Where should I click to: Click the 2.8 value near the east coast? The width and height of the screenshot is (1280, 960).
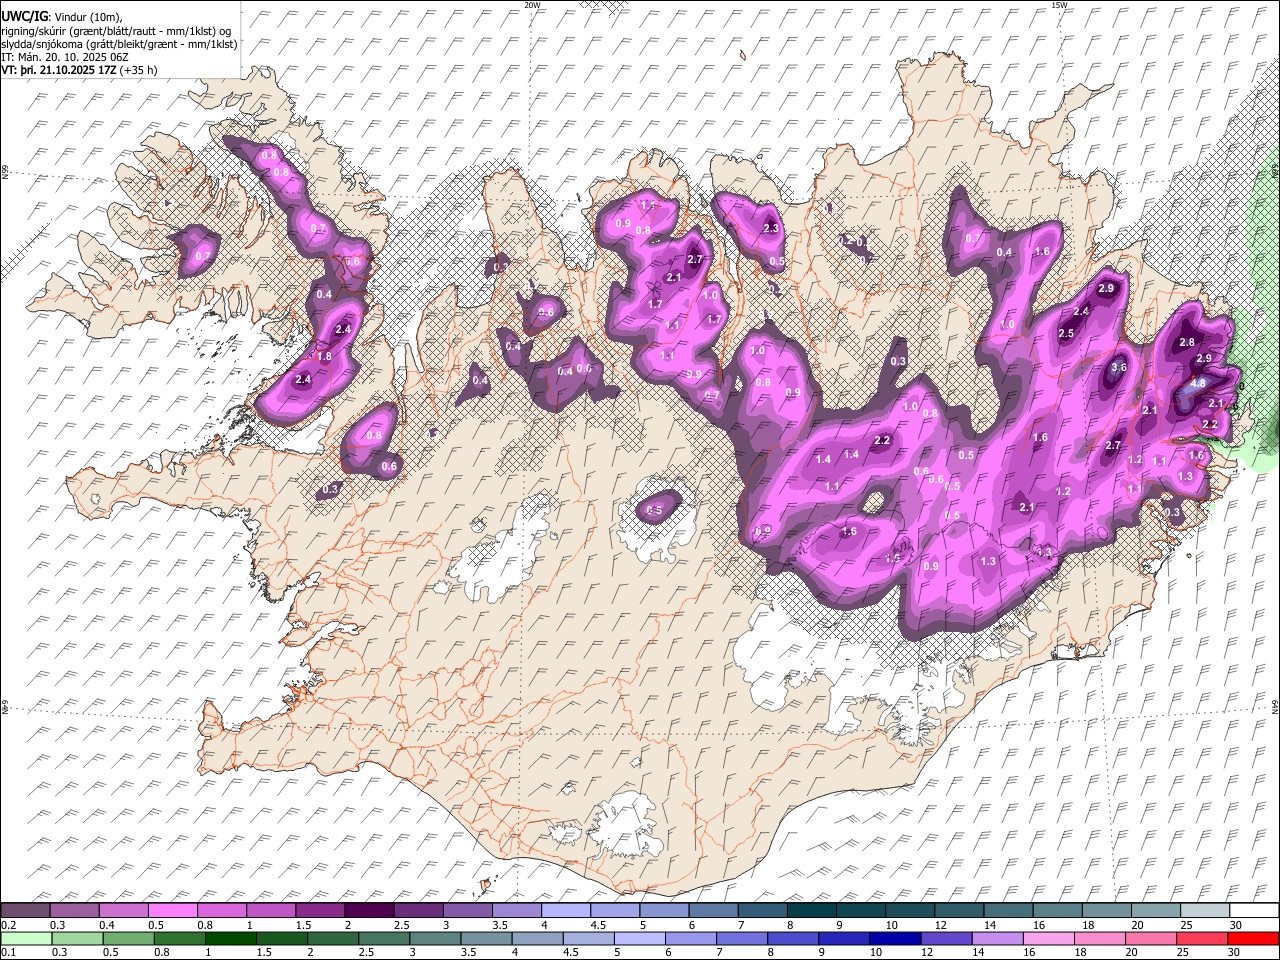pyautogui.click(x=1187, y=342)
